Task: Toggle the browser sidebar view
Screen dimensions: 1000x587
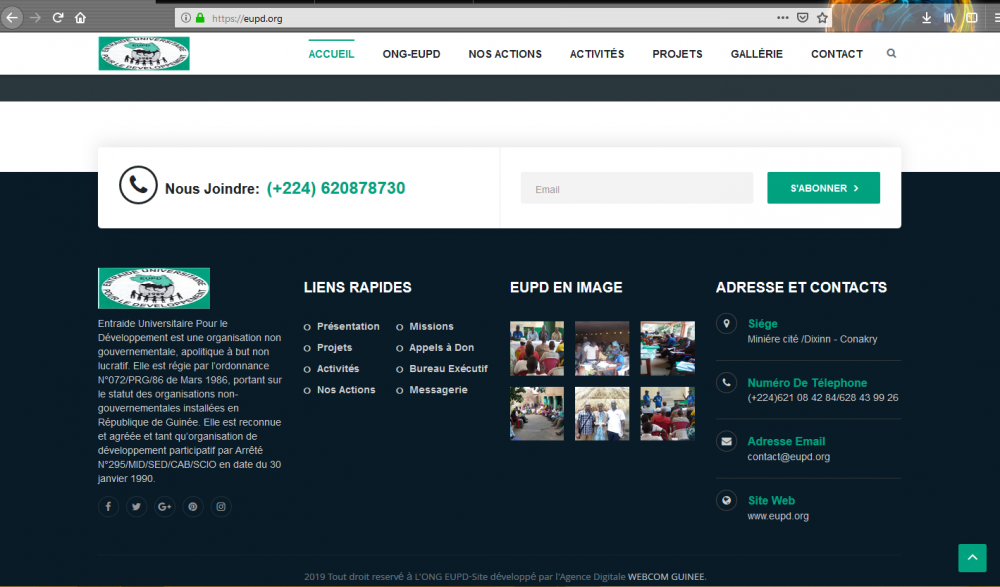Action: (x=971, y=18)
